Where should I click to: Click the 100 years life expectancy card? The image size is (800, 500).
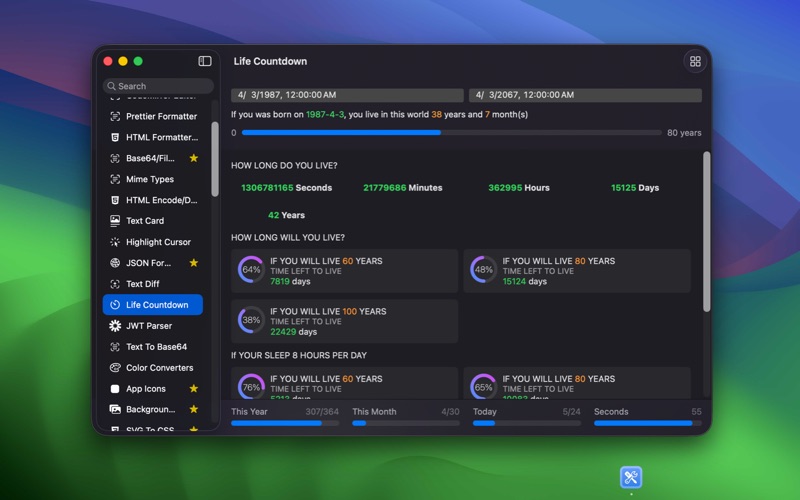click(x=345, y=321)
